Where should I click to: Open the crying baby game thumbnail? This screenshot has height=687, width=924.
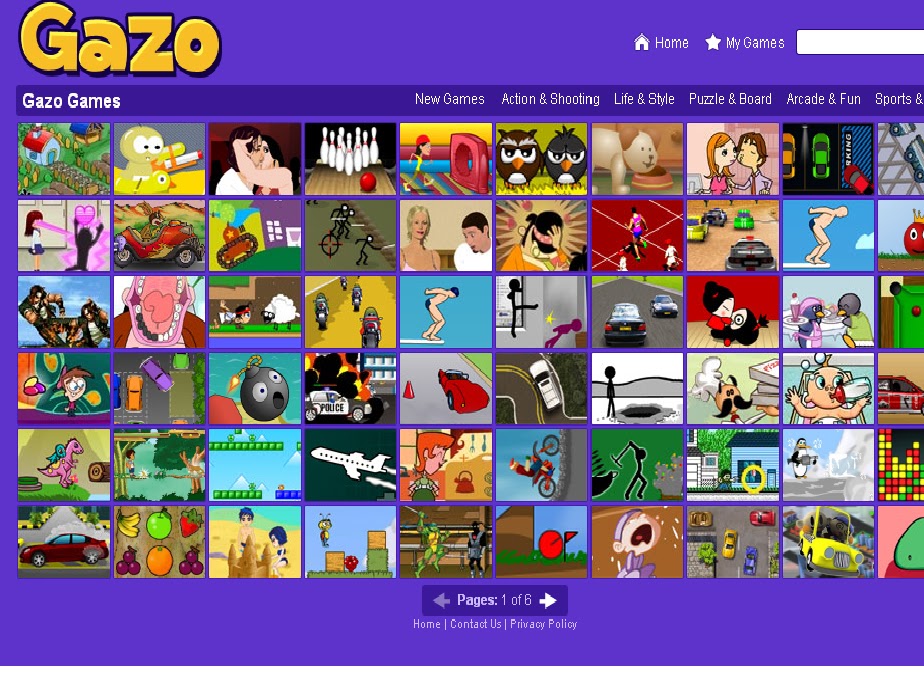[637, 542]
